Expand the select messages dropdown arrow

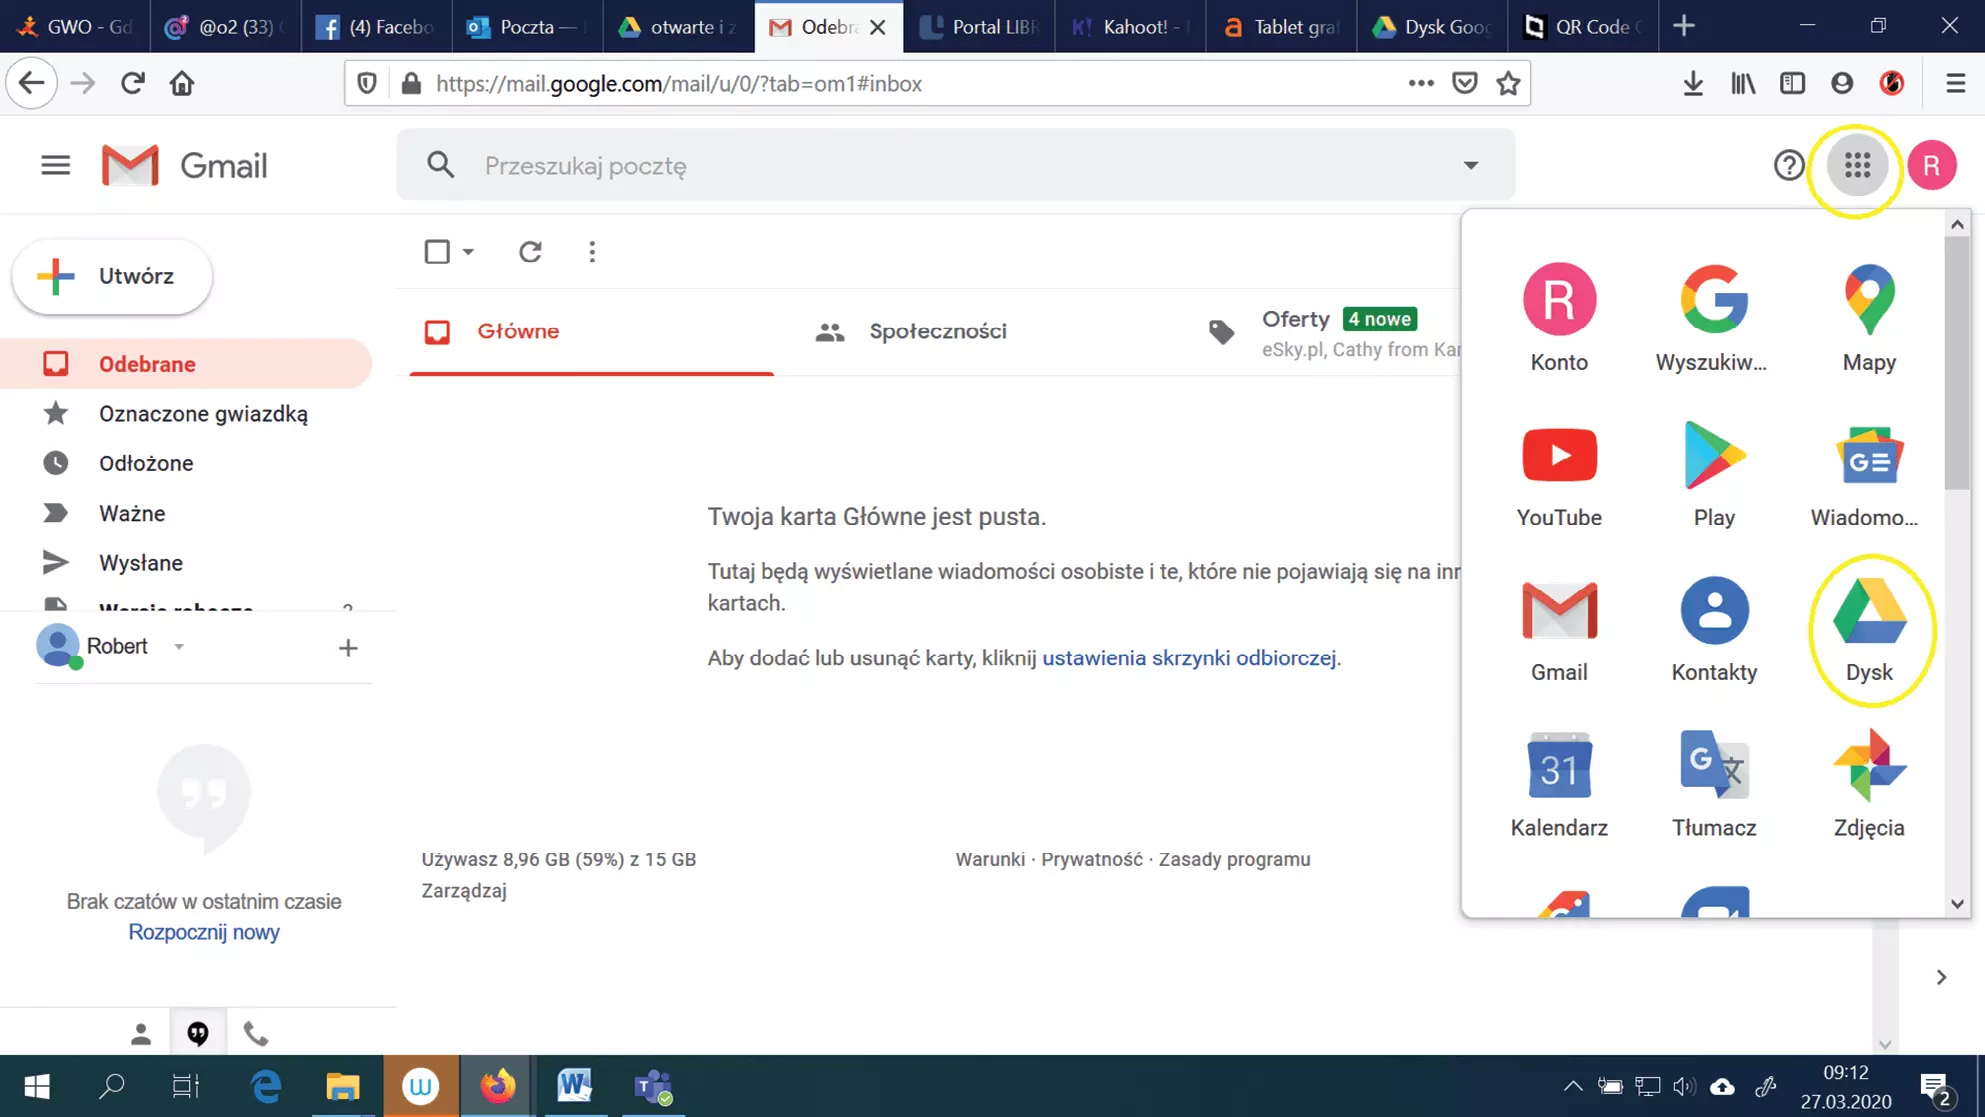(468, 252)
